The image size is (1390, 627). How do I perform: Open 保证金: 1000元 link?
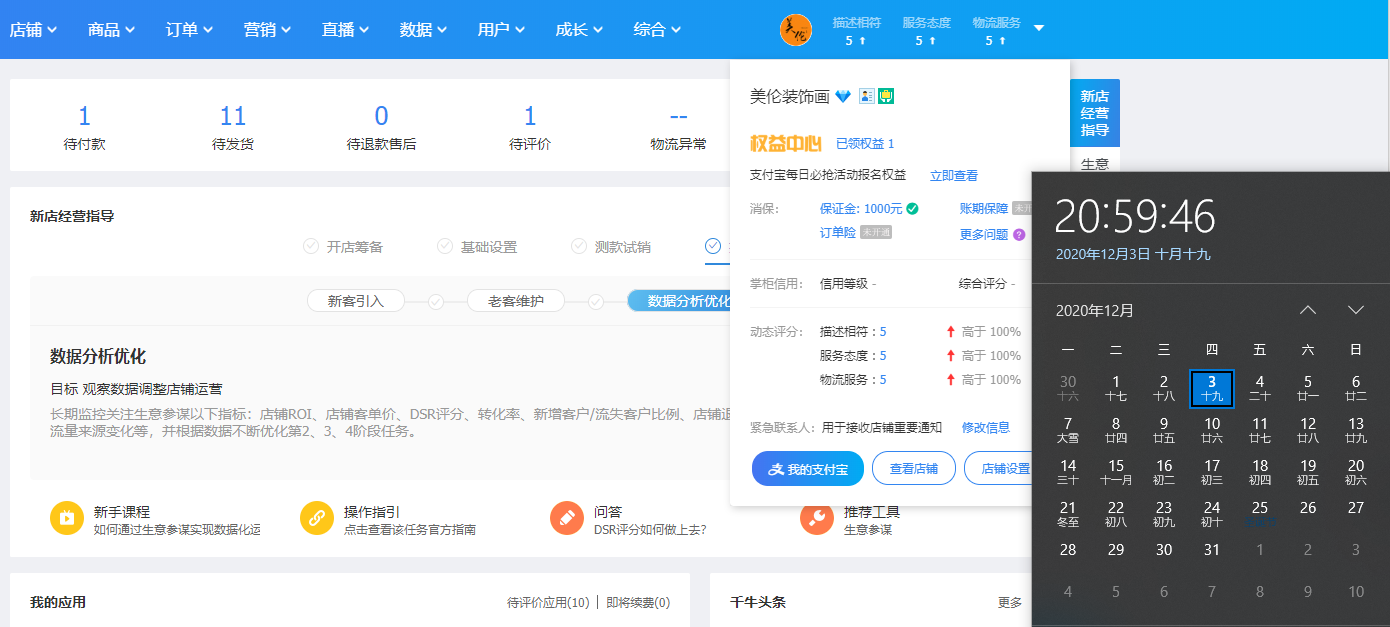coord(861,209)
